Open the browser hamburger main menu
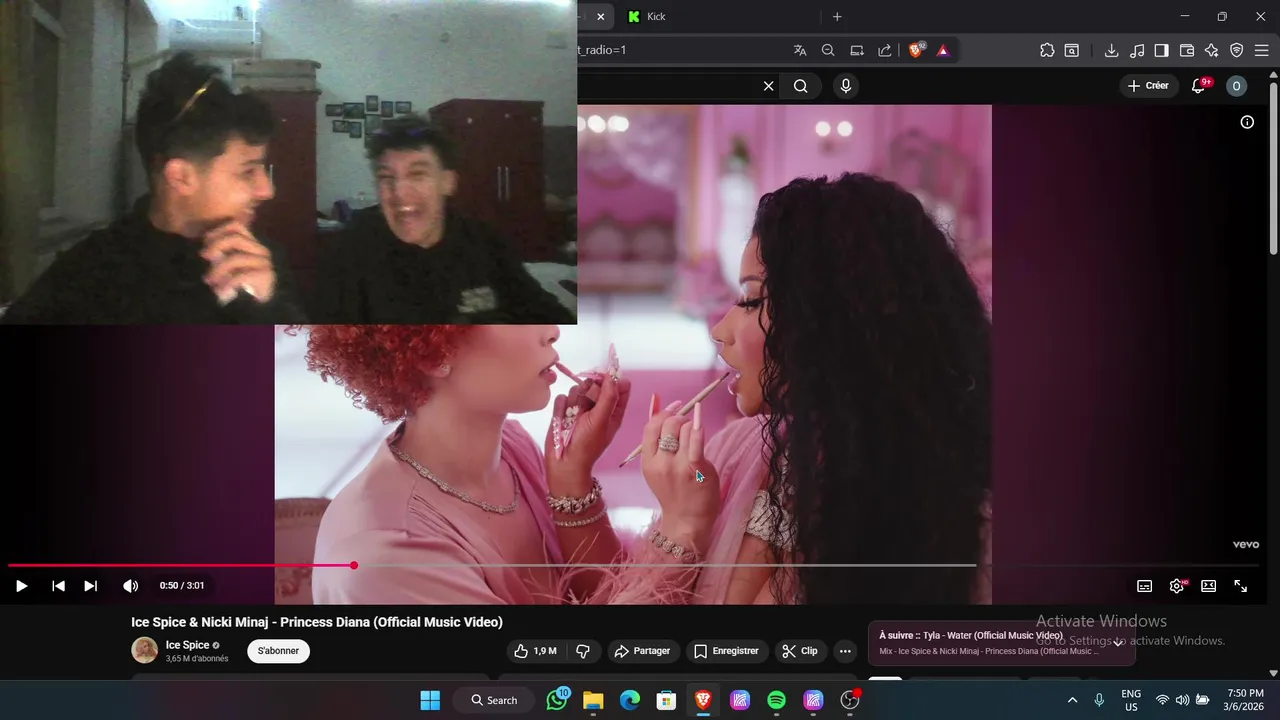The image size is (1280, 720). [1261, 50]
